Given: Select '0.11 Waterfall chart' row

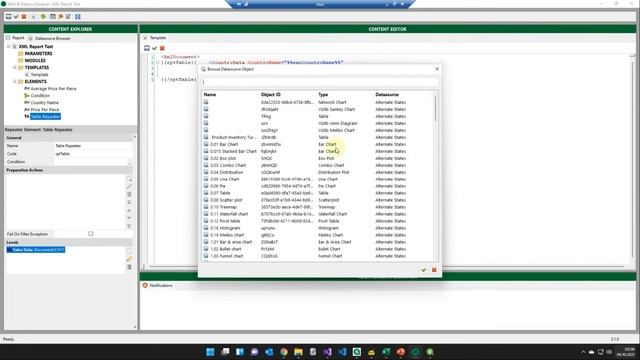Looking at the screenshot, I should (x=318, y=214).
